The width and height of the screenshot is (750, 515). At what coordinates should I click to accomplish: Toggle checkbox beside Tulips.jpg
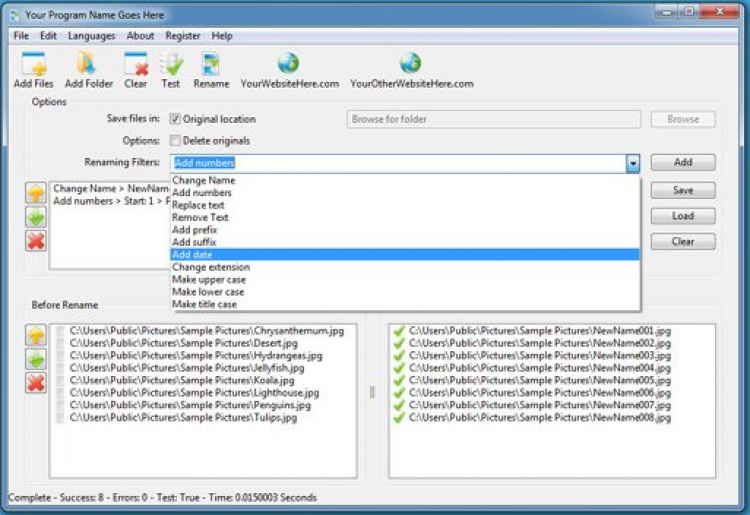(x=60, y=418)
